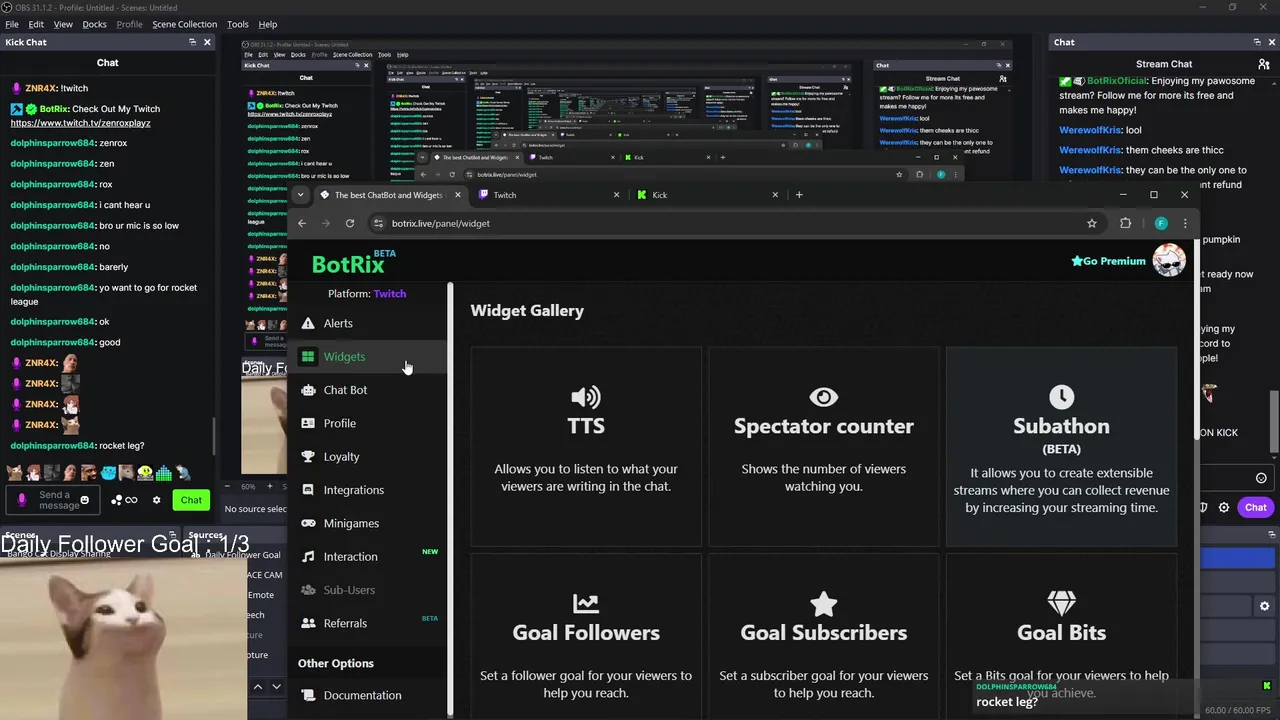The width and height of the screenshot is (1280, 720).
Task: Open the Docks menu in OBS
Action: click(x=94, y=24)
